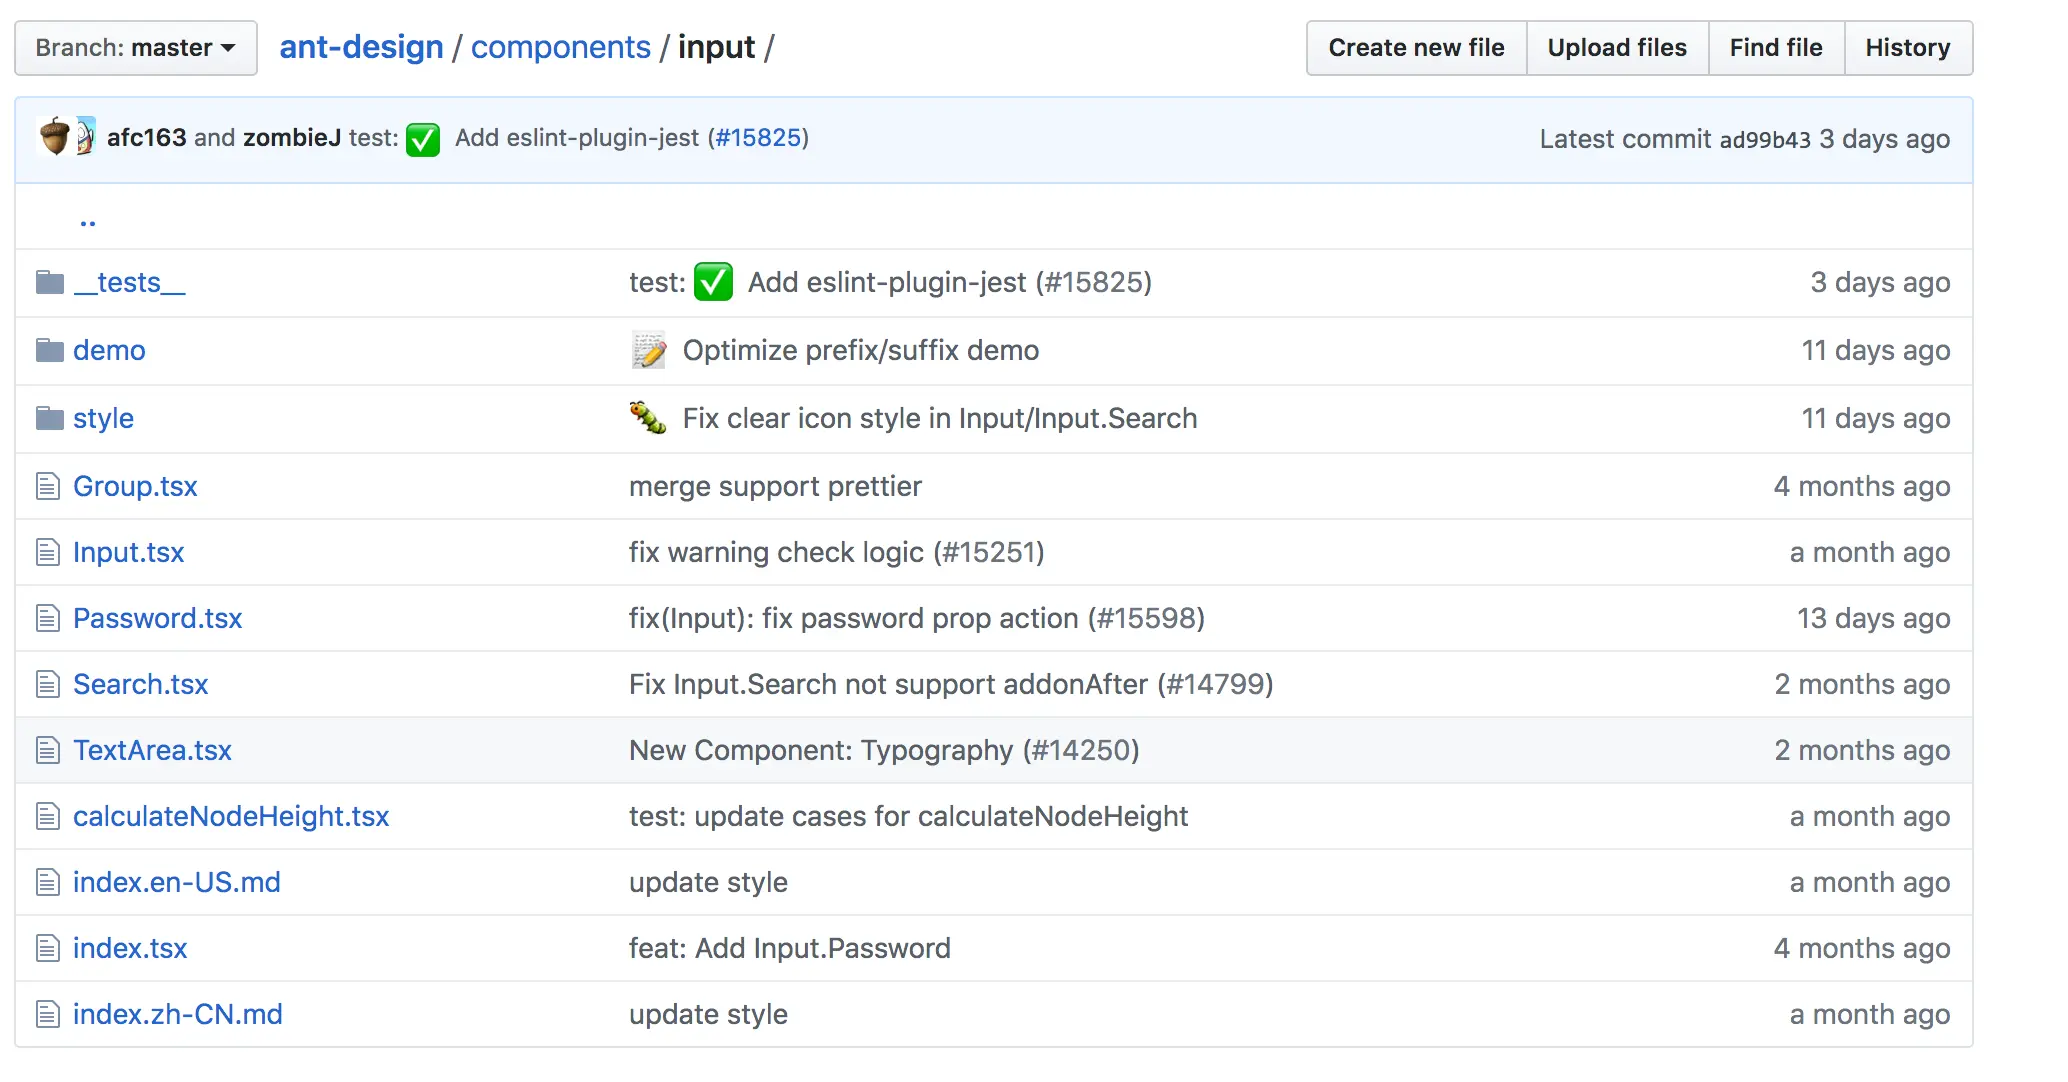Click the demo folder icon
Viewport: 2068px width, 1082px height.
coord(49,351)
